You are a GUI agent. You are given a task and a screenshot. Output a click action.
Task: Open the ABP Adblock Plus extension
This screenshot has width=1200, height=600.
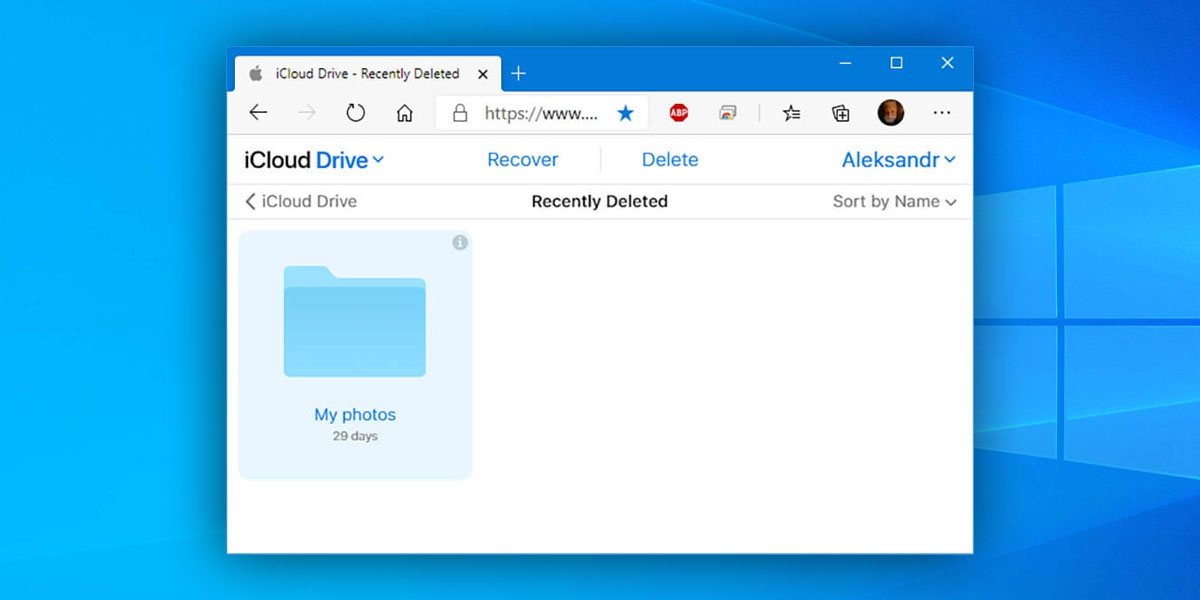point(679,113)
